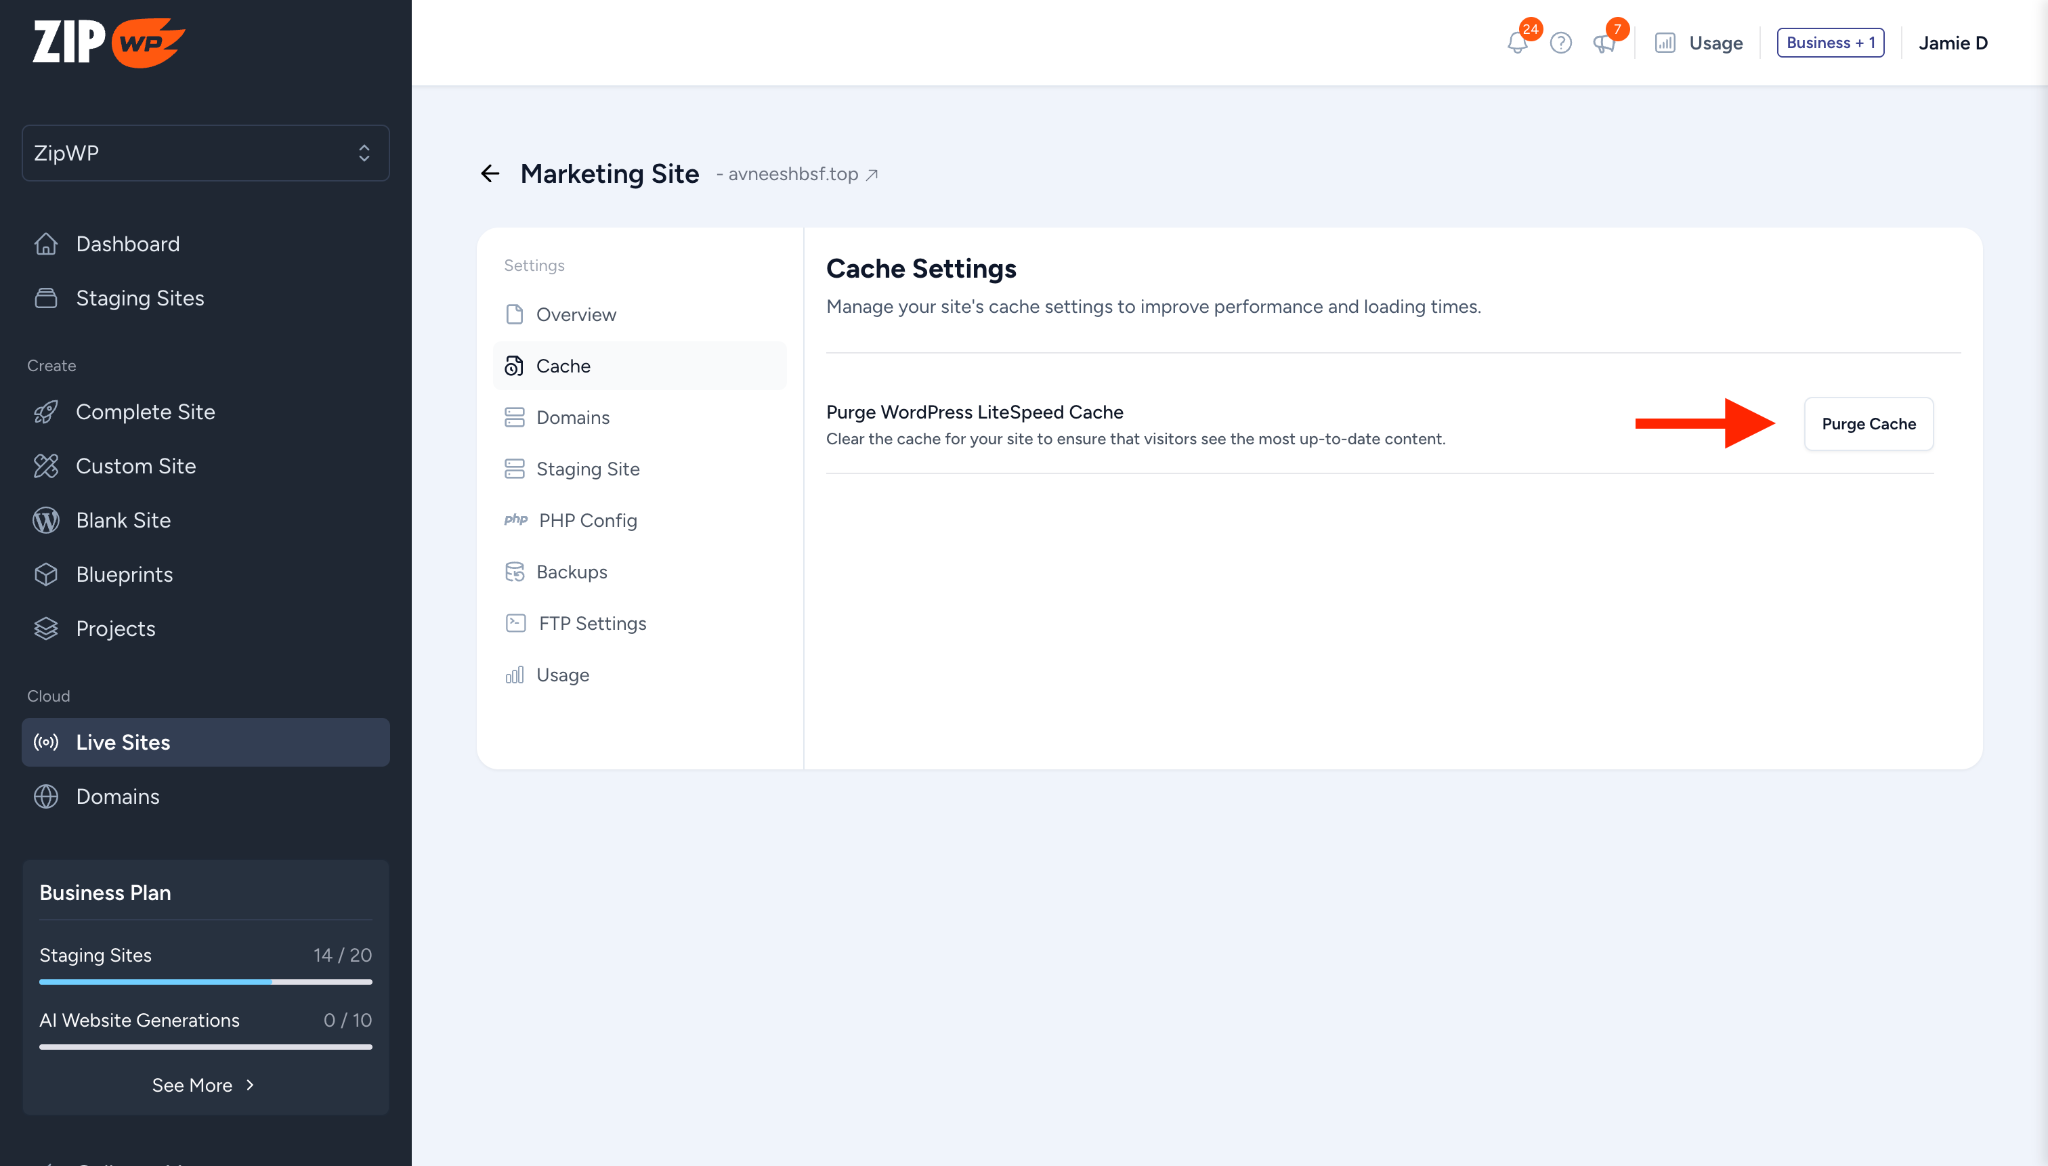Image resolution: width=2048 pixels, height=1166 pixels.
Task: Click the Purge Cache button
Action: click(1868, 424)
